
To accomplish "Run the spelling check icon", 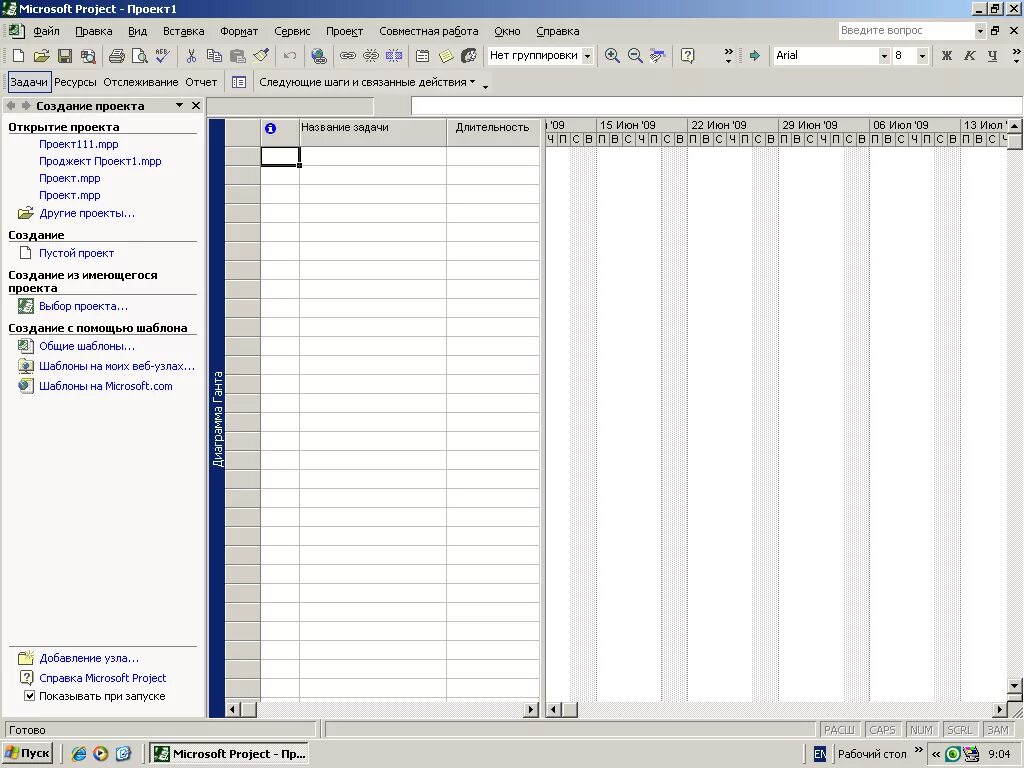I will click(x=163, y=56).
